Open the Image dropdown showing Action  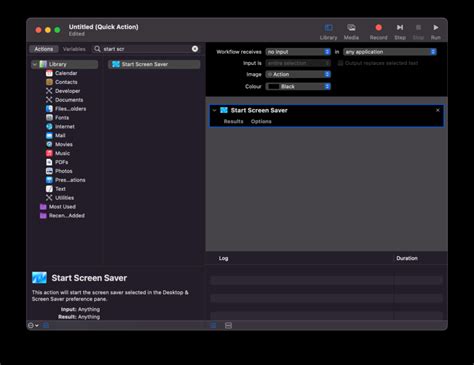click(298, 74)
